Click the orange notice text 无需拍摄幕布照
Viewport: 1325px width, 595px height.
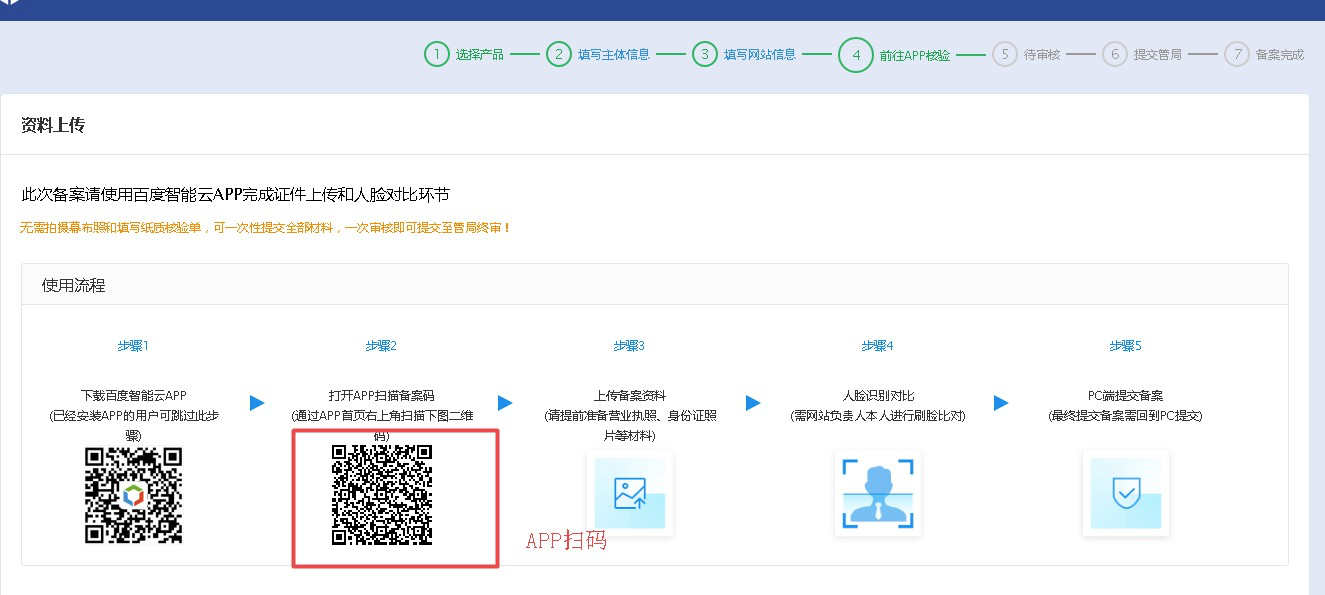click(x=265, y=228)
